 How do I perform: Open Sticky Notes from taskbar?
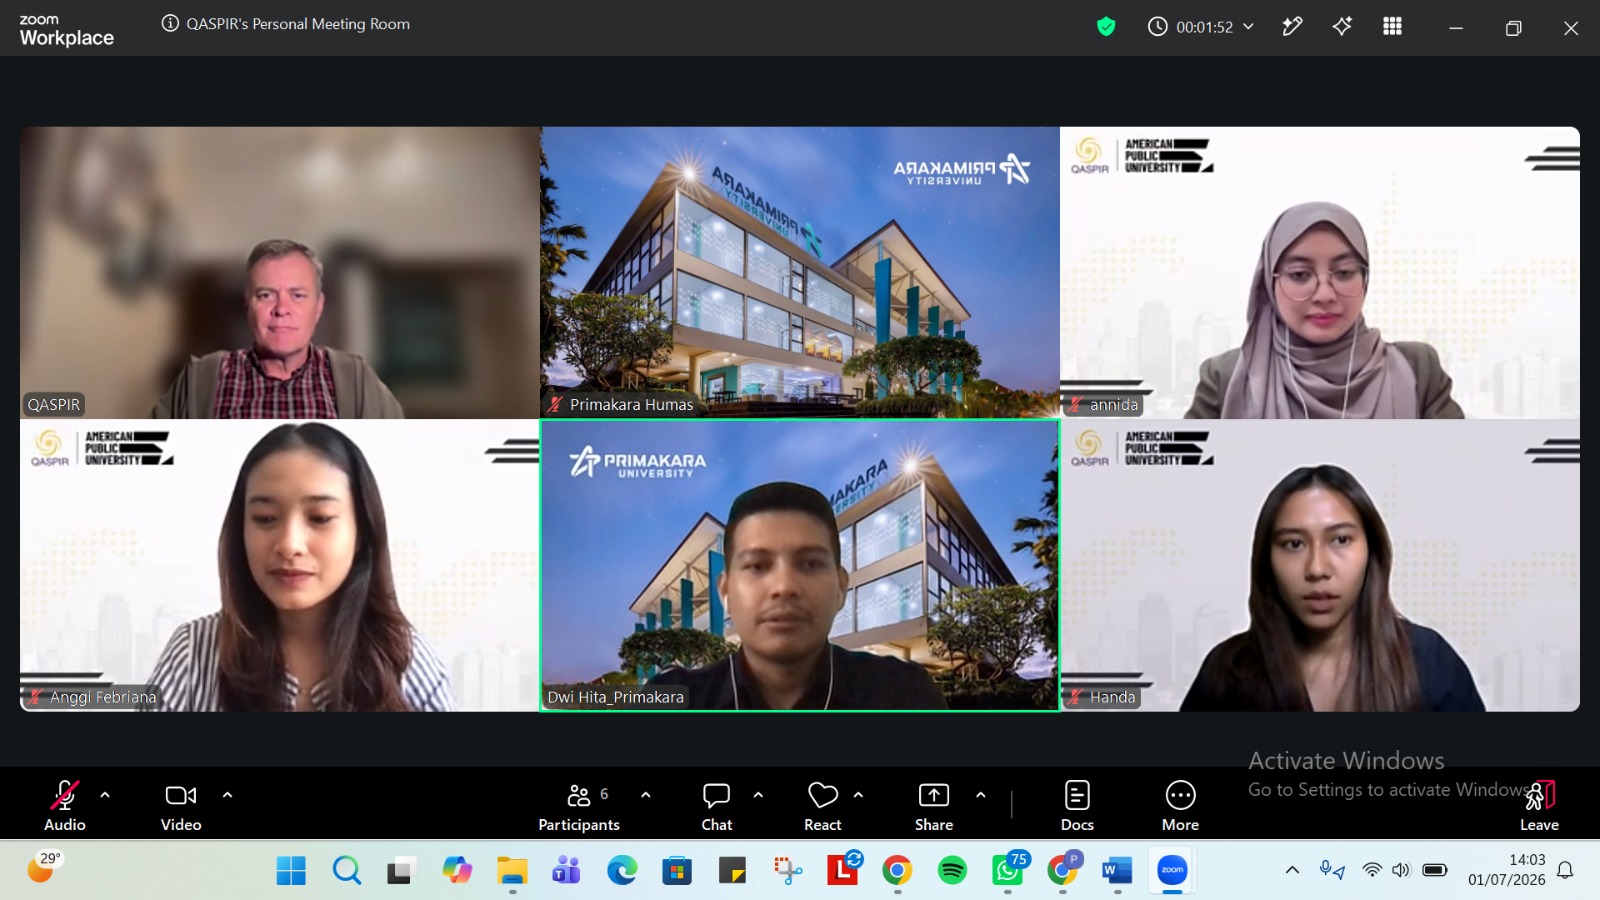click(732, 871)
